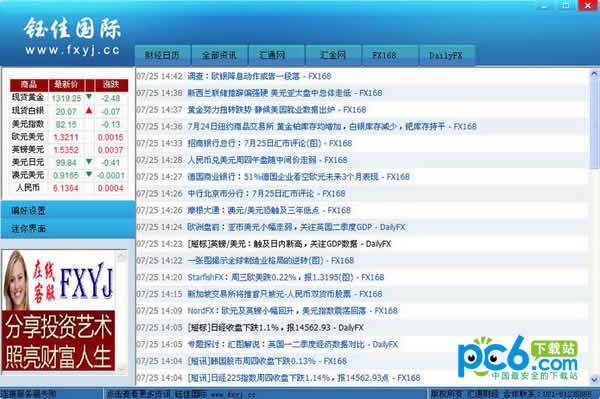Open 7月24日纽约商品交易所 news item
This screenshot has width=600, height=399.
(x=332, y=126)
